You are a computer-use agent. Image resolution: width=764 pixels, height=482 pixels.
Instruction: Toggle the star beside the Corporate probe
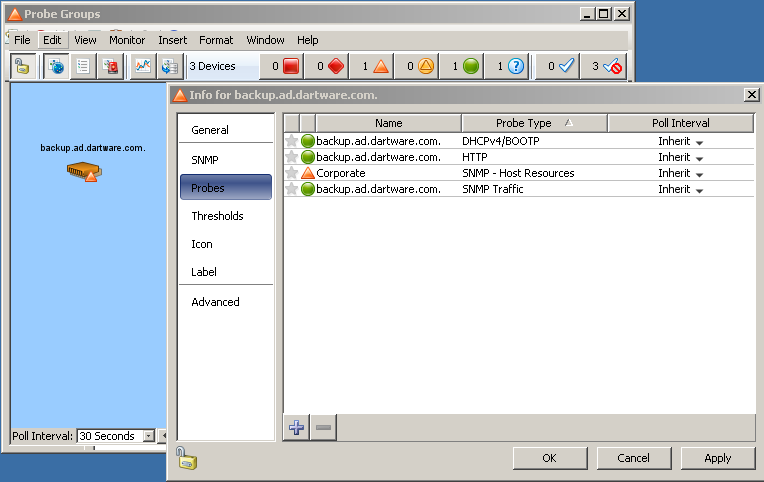pyautogui.click(x=292, y=173)
